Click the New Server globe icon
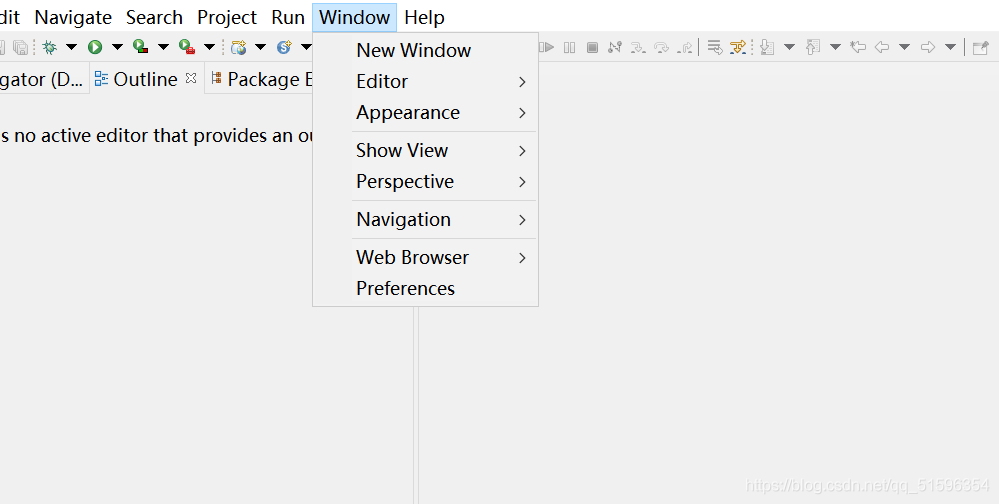Image resolution: width=999 pixels, height=504 pixels. pos(239,47)
